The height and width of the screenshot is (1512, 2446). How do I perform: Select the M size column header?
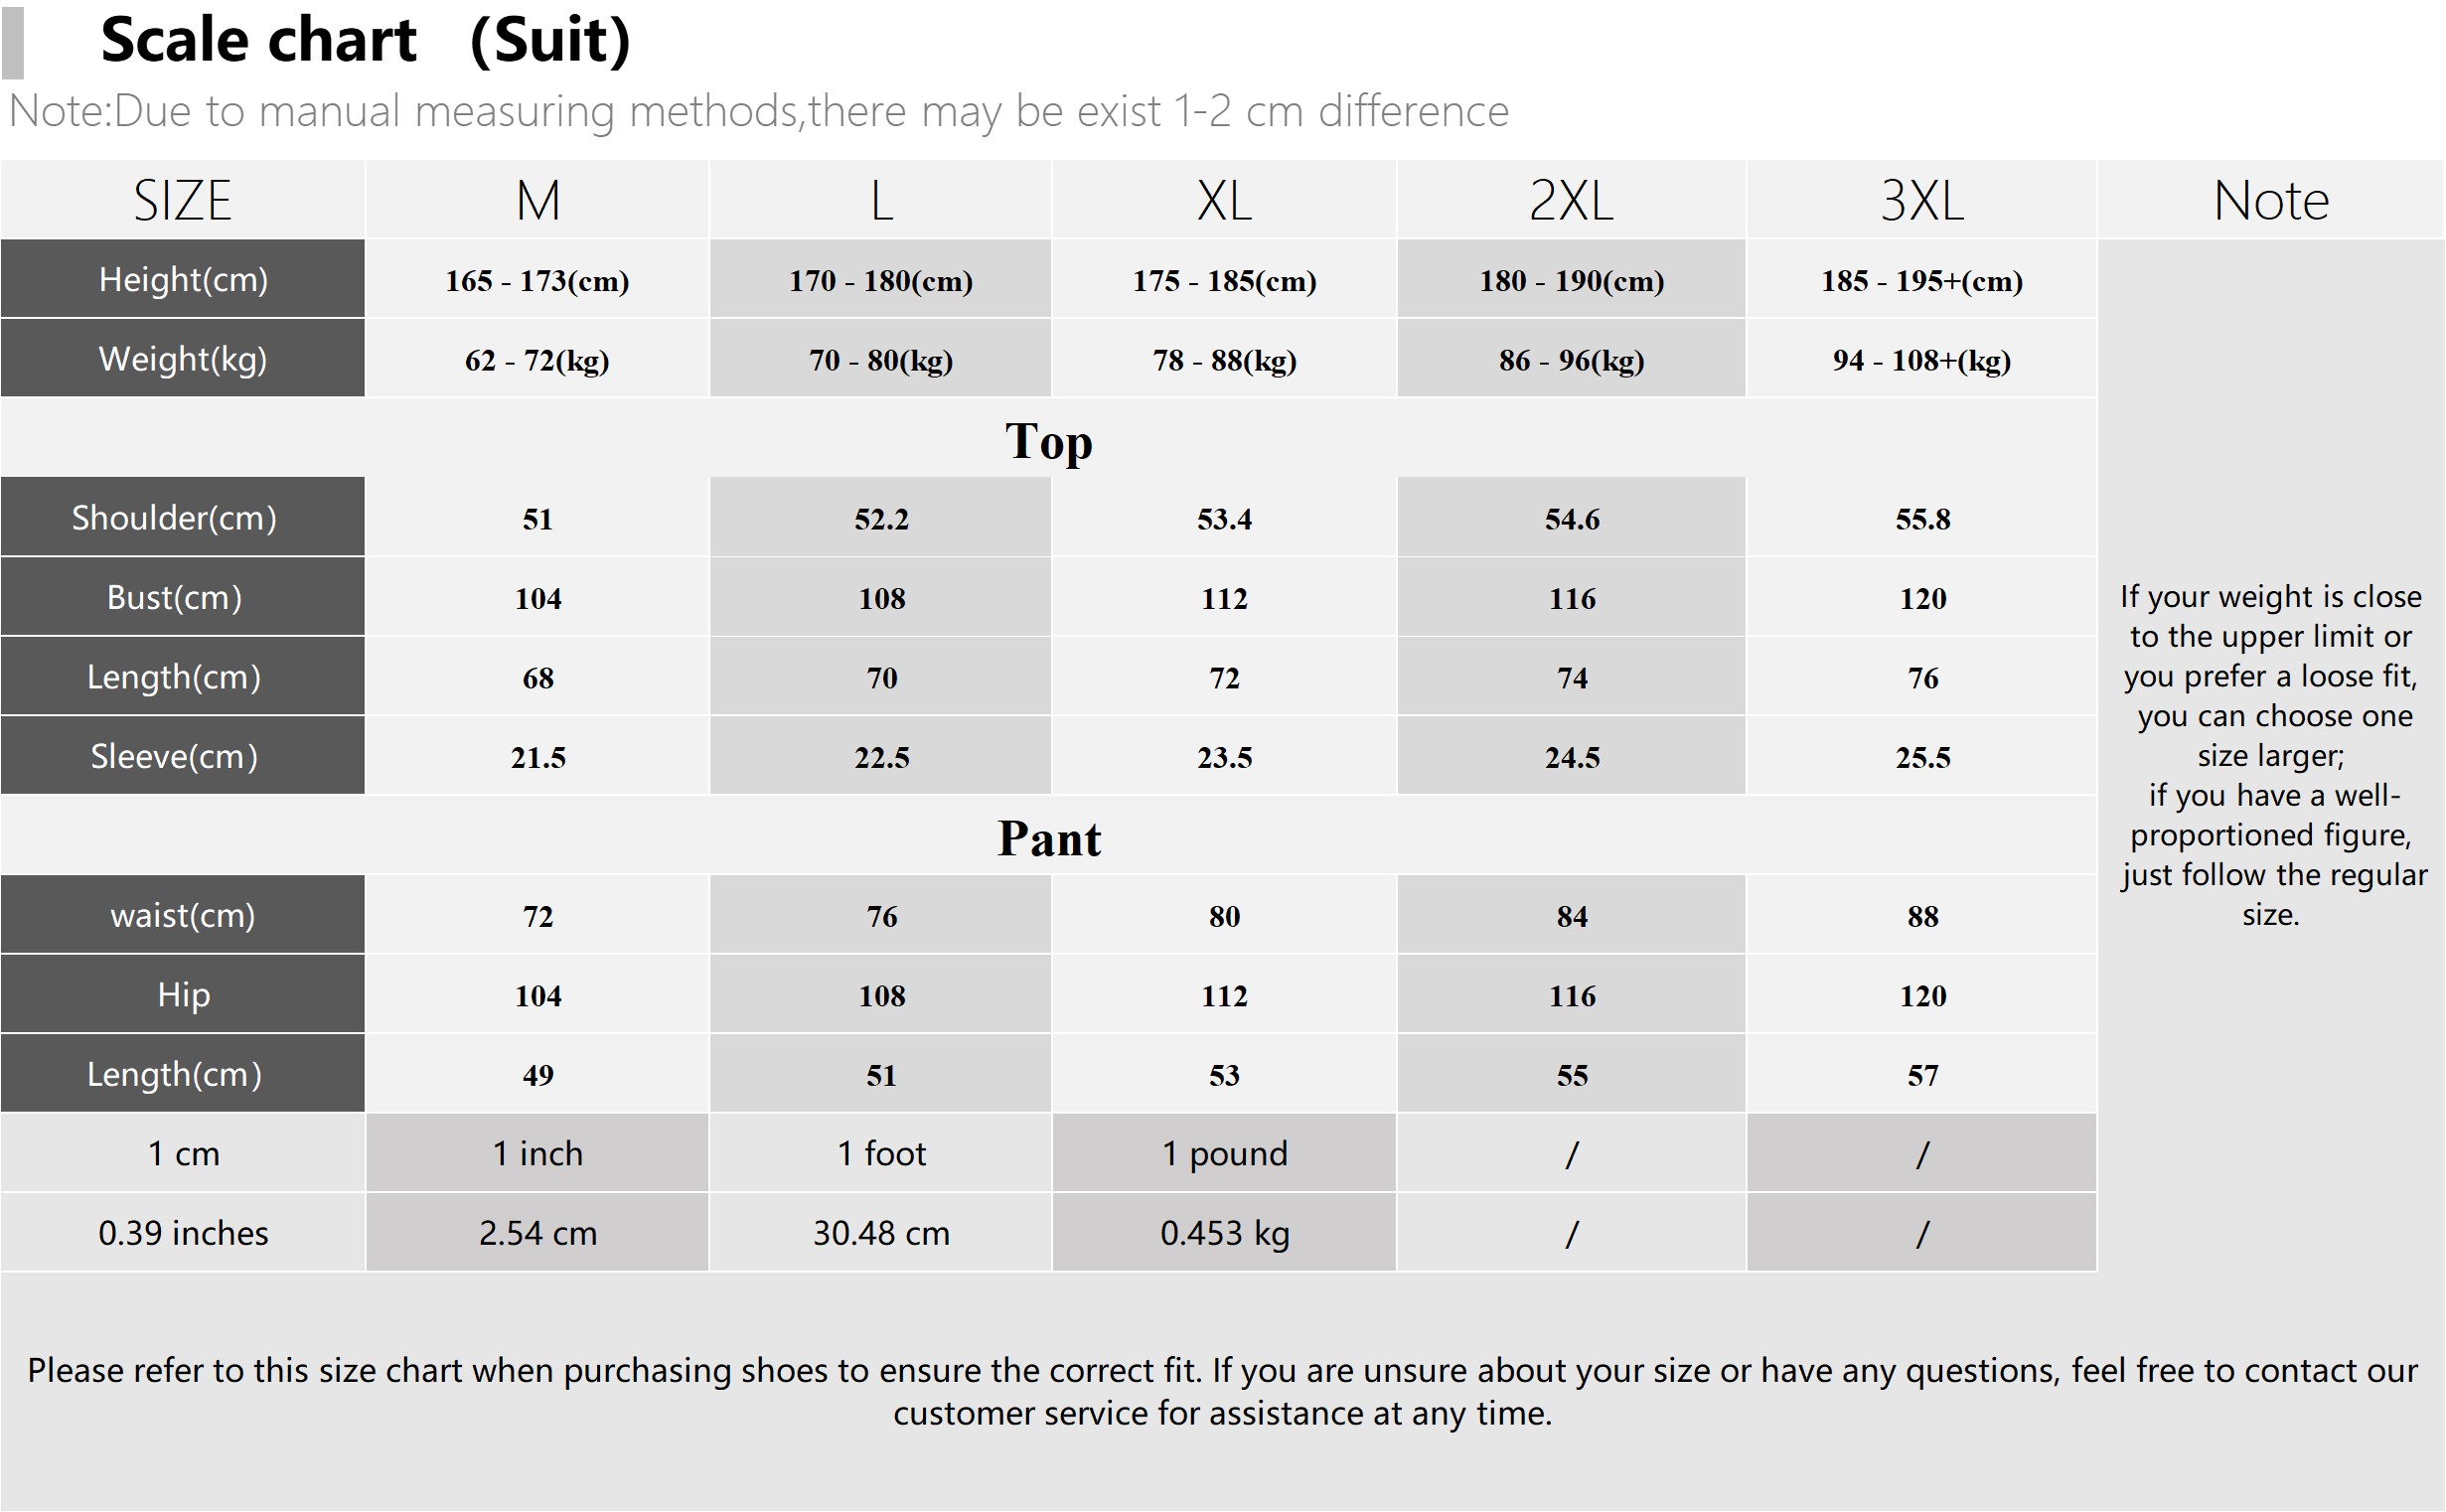point(538,200)
